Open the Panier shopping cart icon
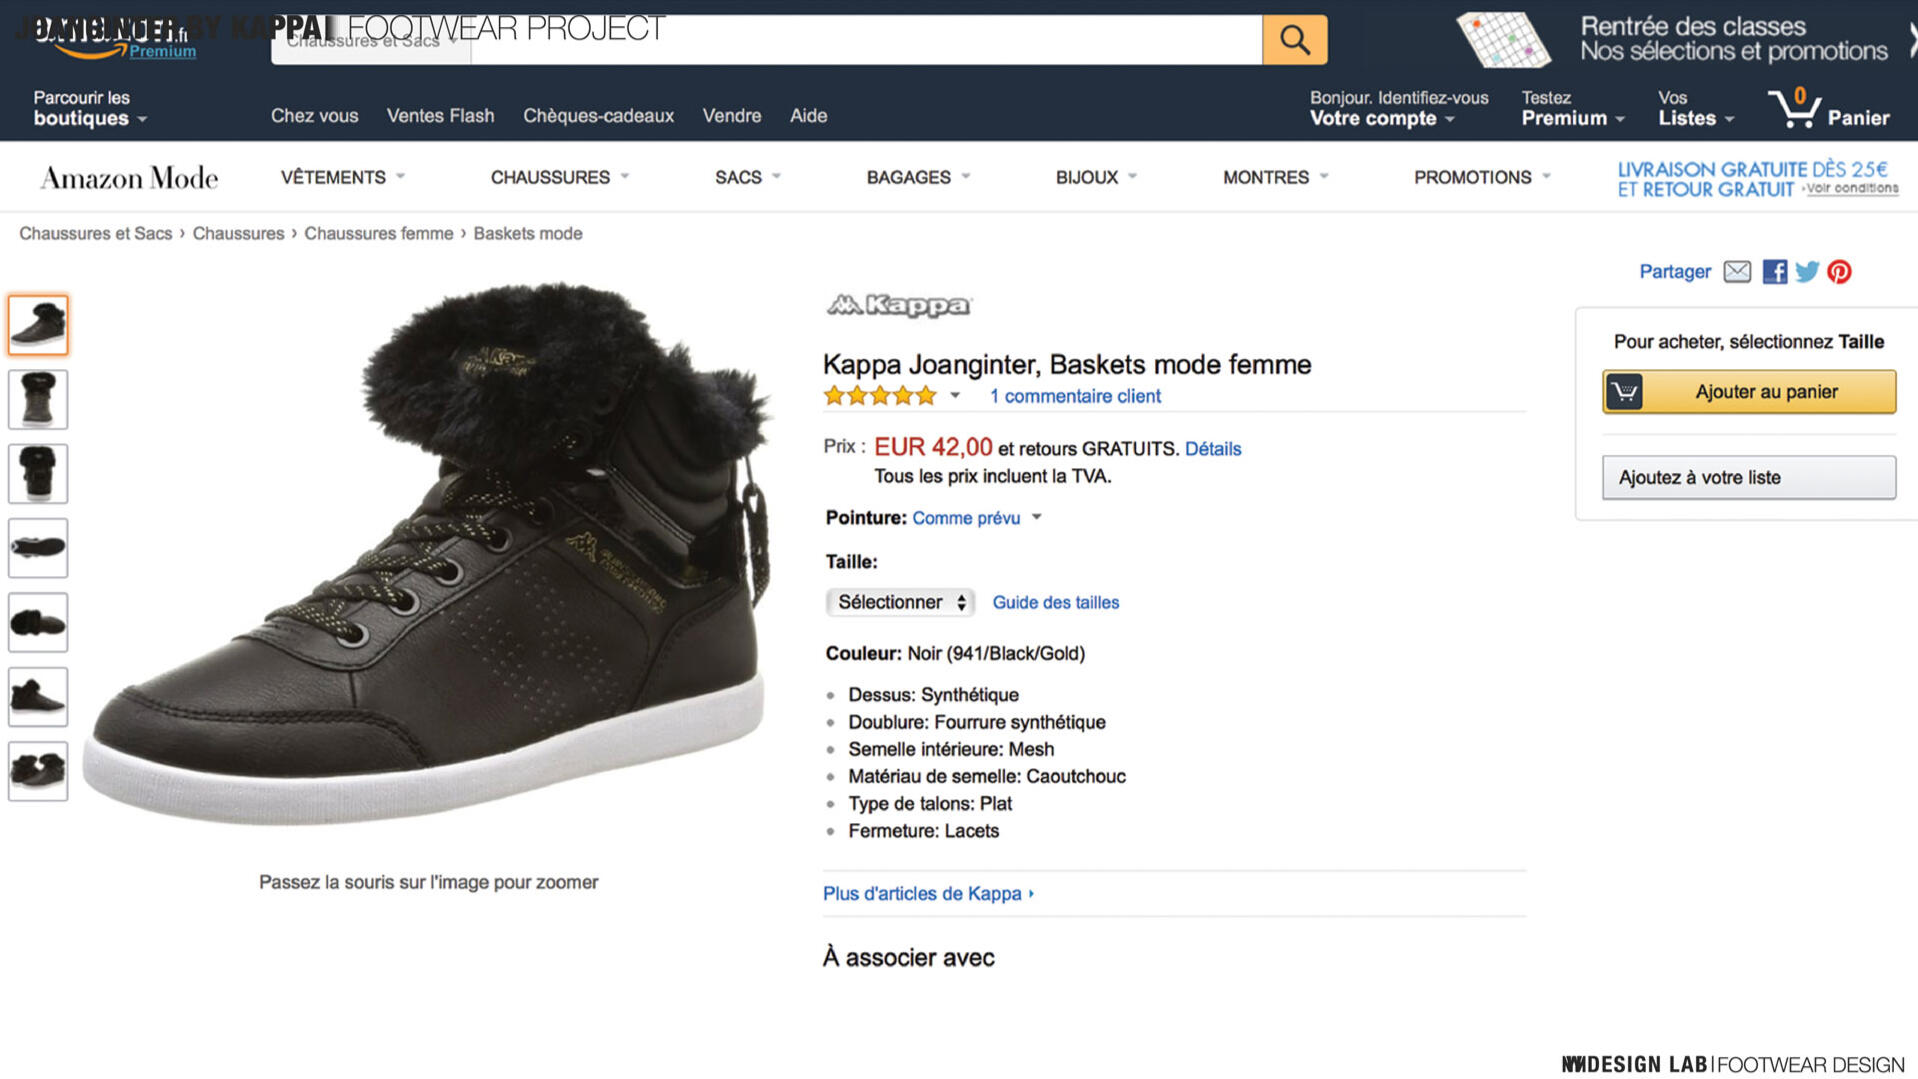Screen dimensions: 1918x1079 pos(1794,110)
